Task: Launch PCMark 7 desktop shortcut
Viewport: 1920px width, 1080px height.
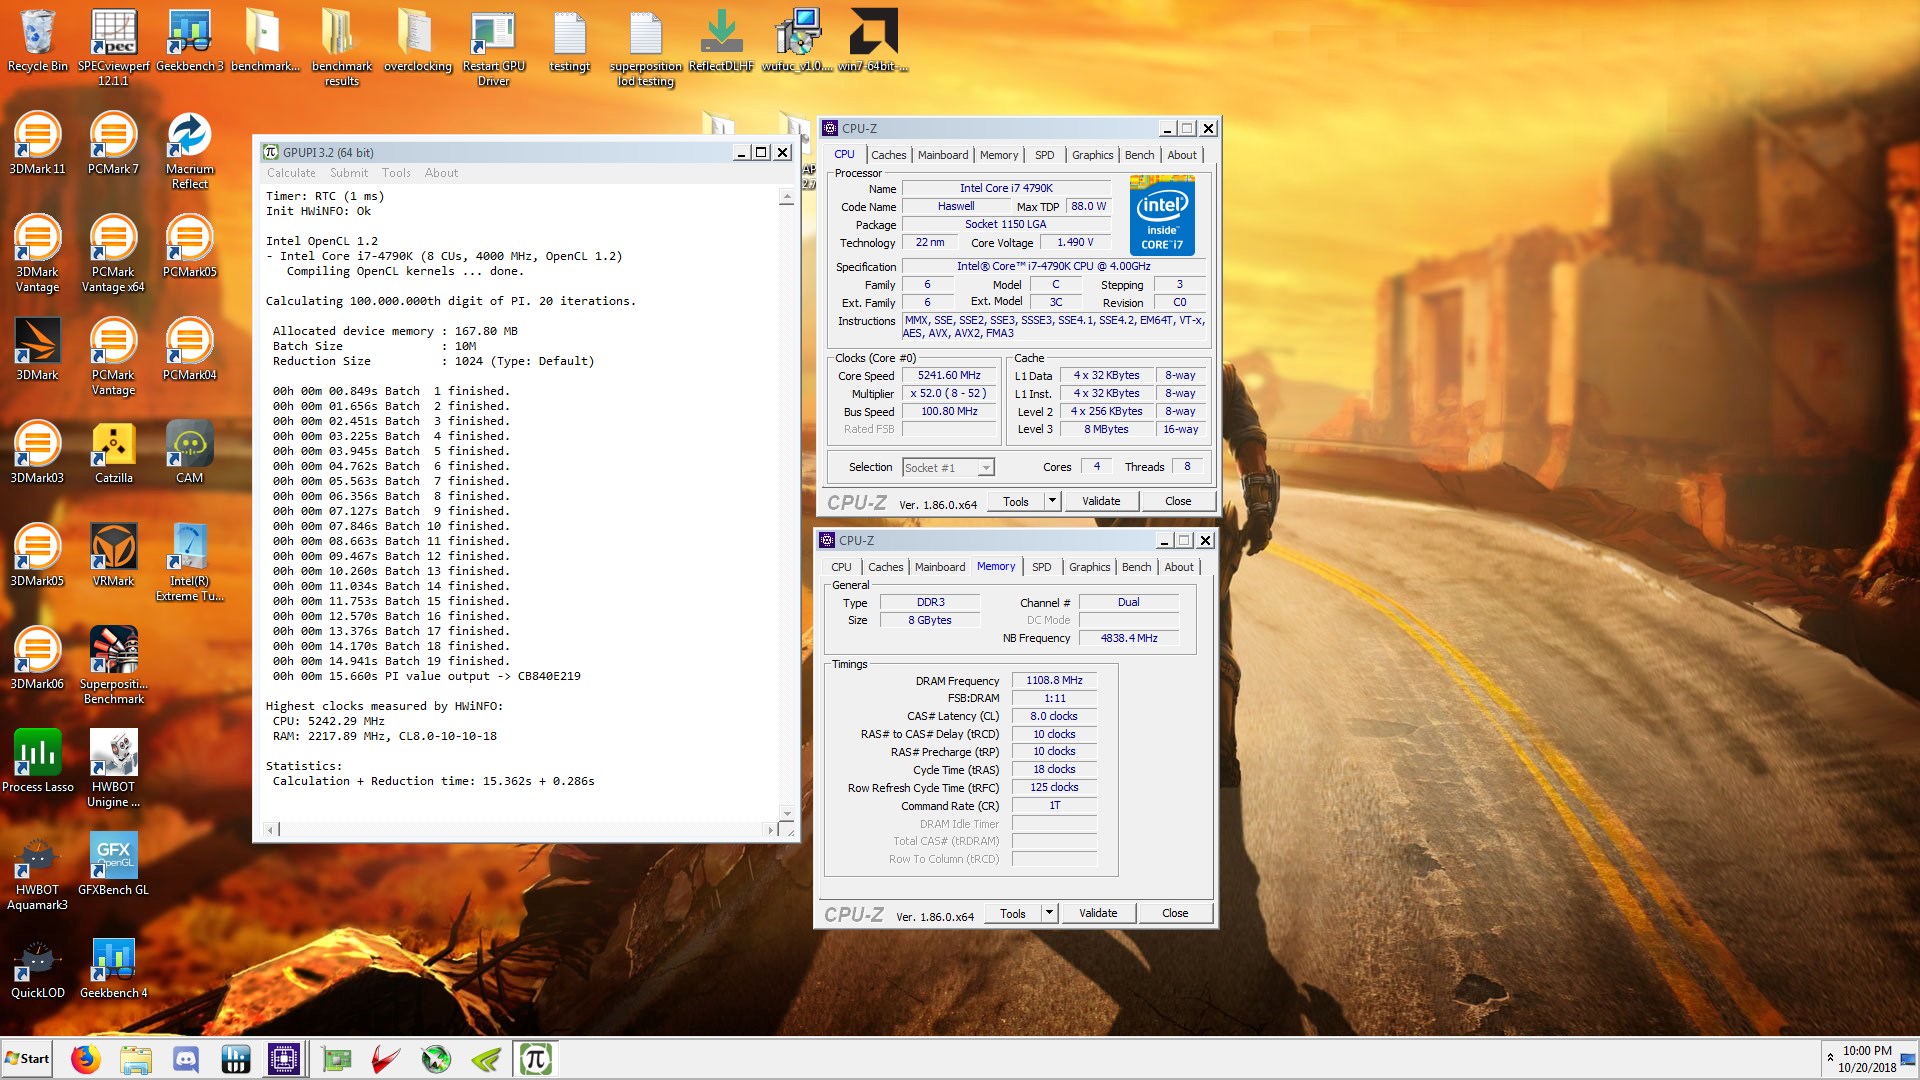Action: (113, 143)
